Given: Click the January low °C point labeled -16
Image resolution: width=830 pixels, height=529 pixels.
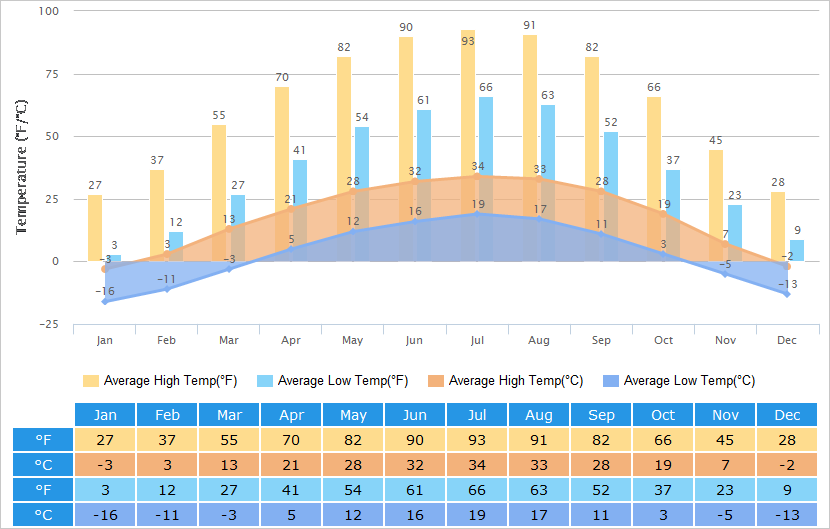Looking at the screenshot, I should pos(105,301).
